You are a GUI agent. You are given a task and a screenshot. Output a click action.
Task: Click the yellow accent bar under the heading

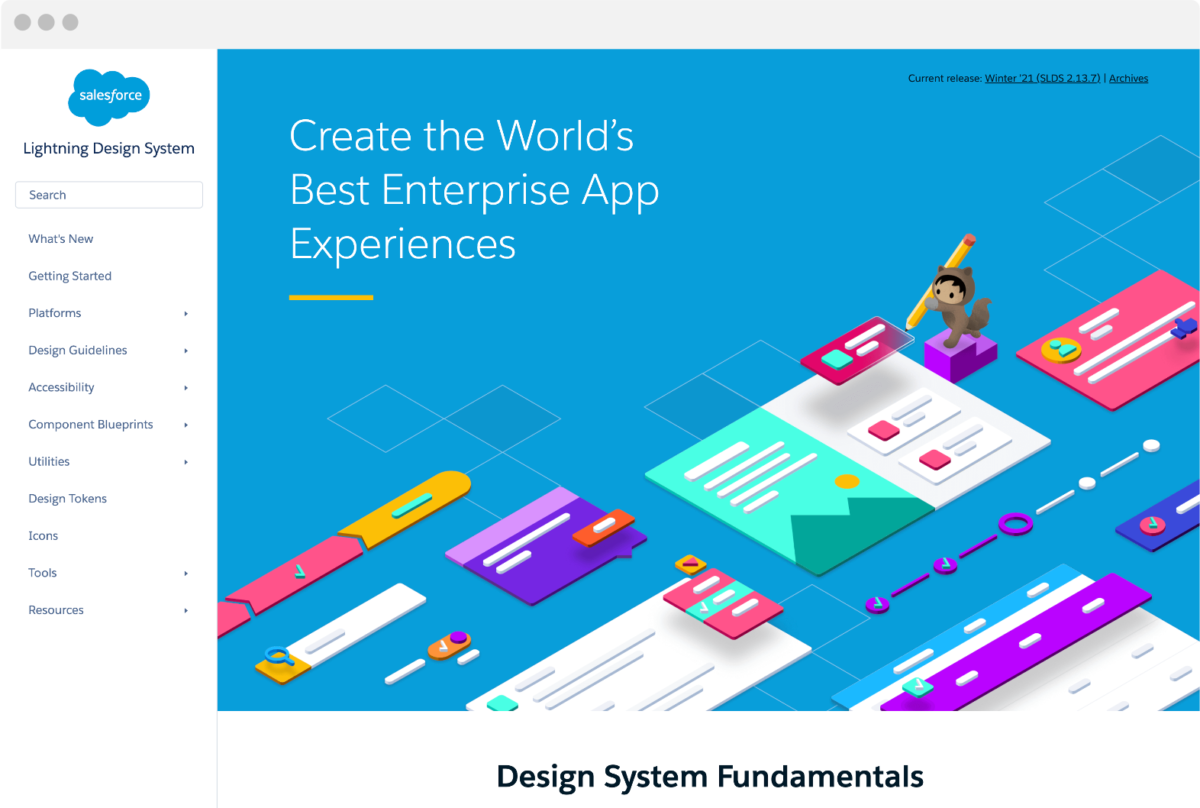(x=330, y=296)
